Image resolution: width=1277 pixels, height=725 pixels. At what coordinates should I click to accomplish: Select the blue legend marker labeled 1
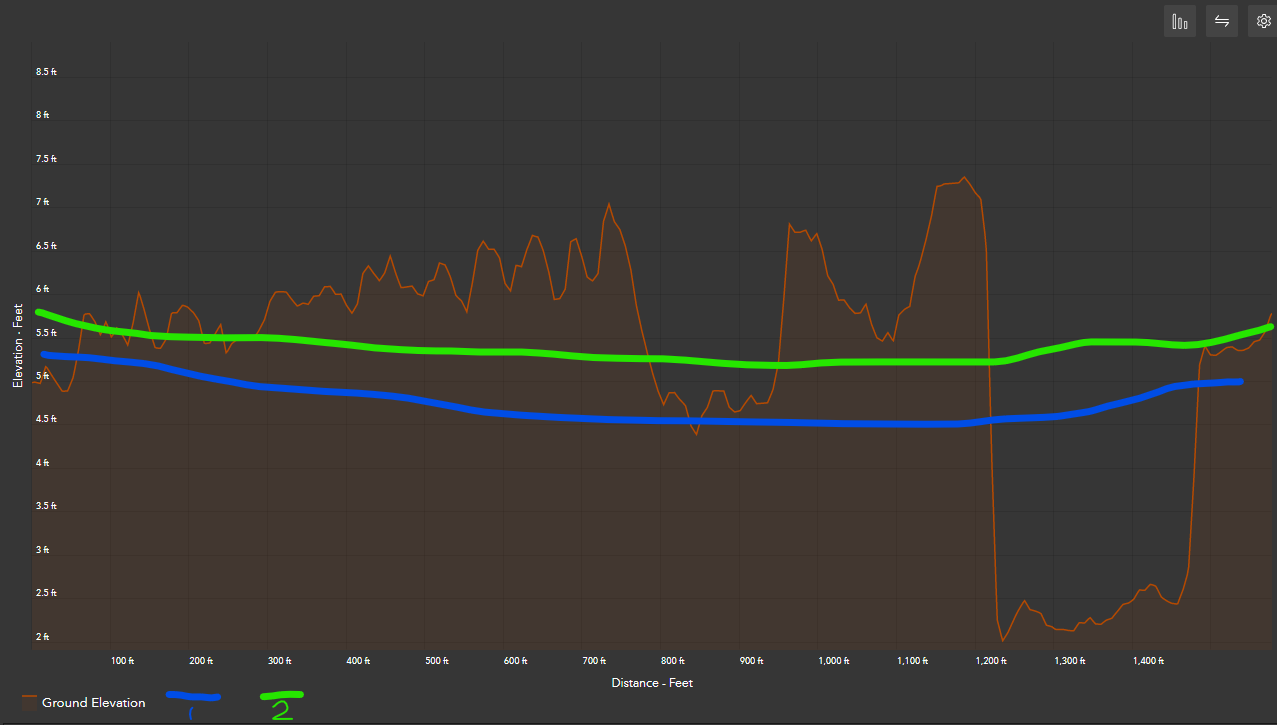[x=194, y=698]
